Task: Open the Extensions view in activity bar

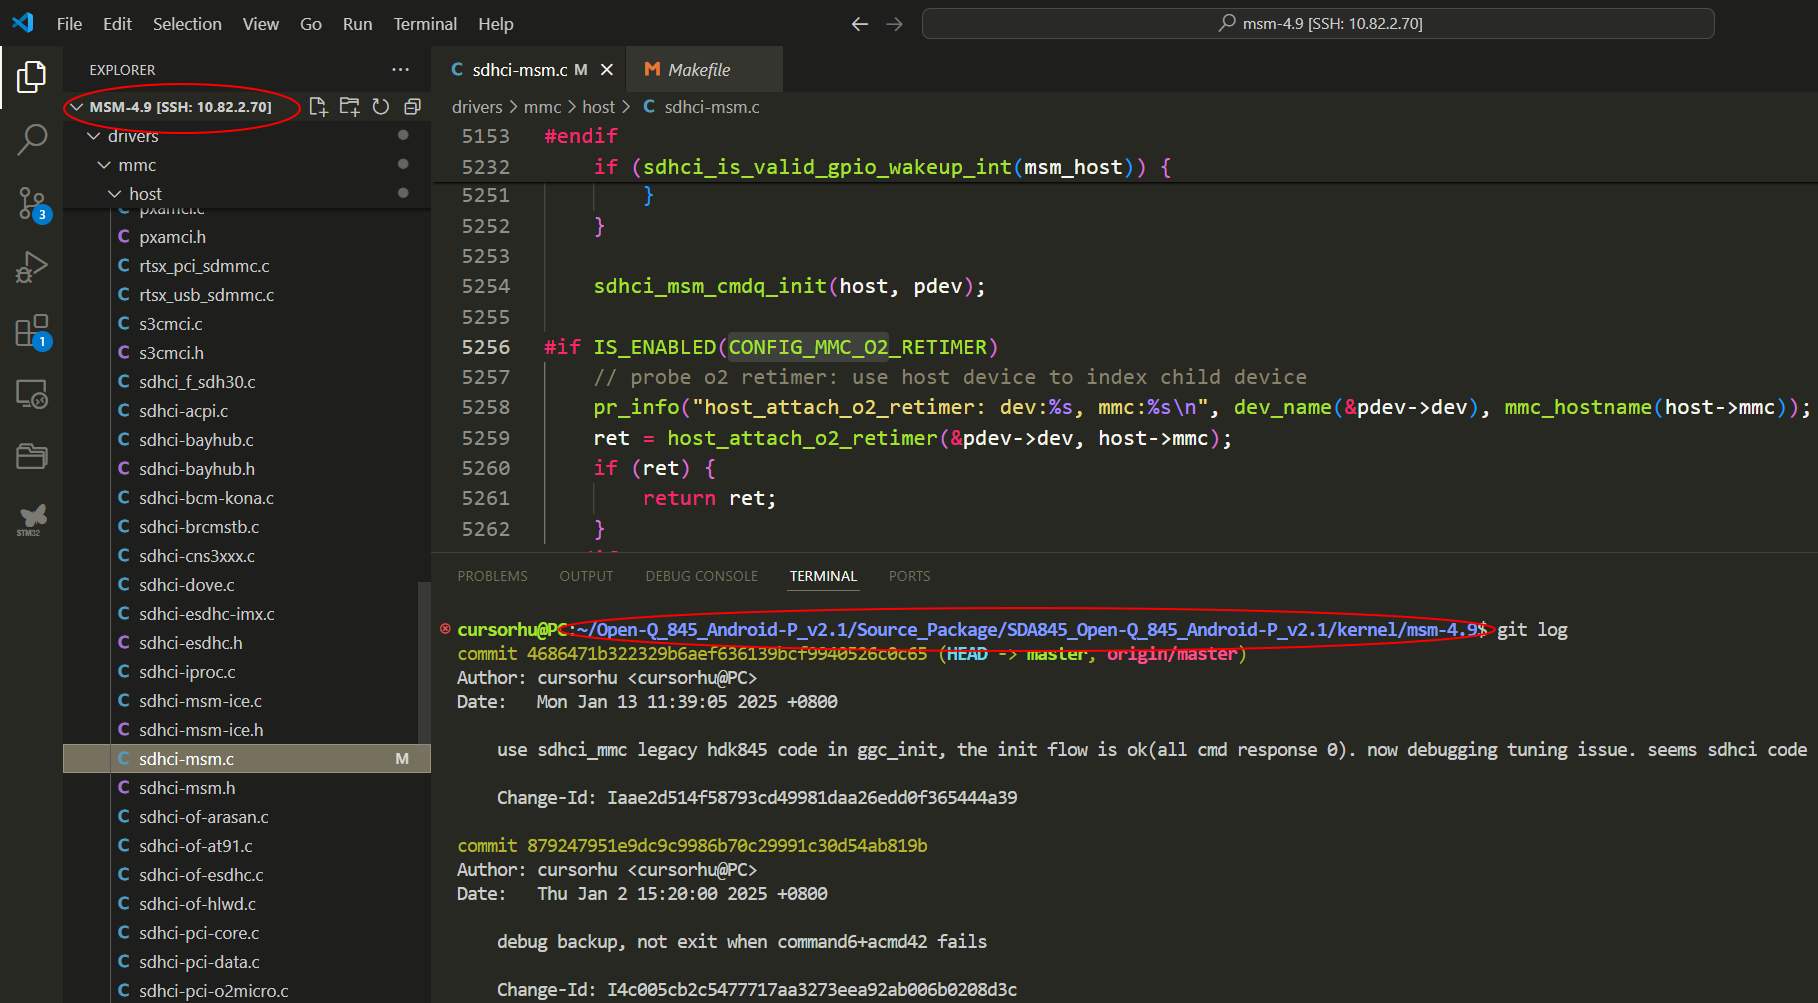Action: (31, 331)
